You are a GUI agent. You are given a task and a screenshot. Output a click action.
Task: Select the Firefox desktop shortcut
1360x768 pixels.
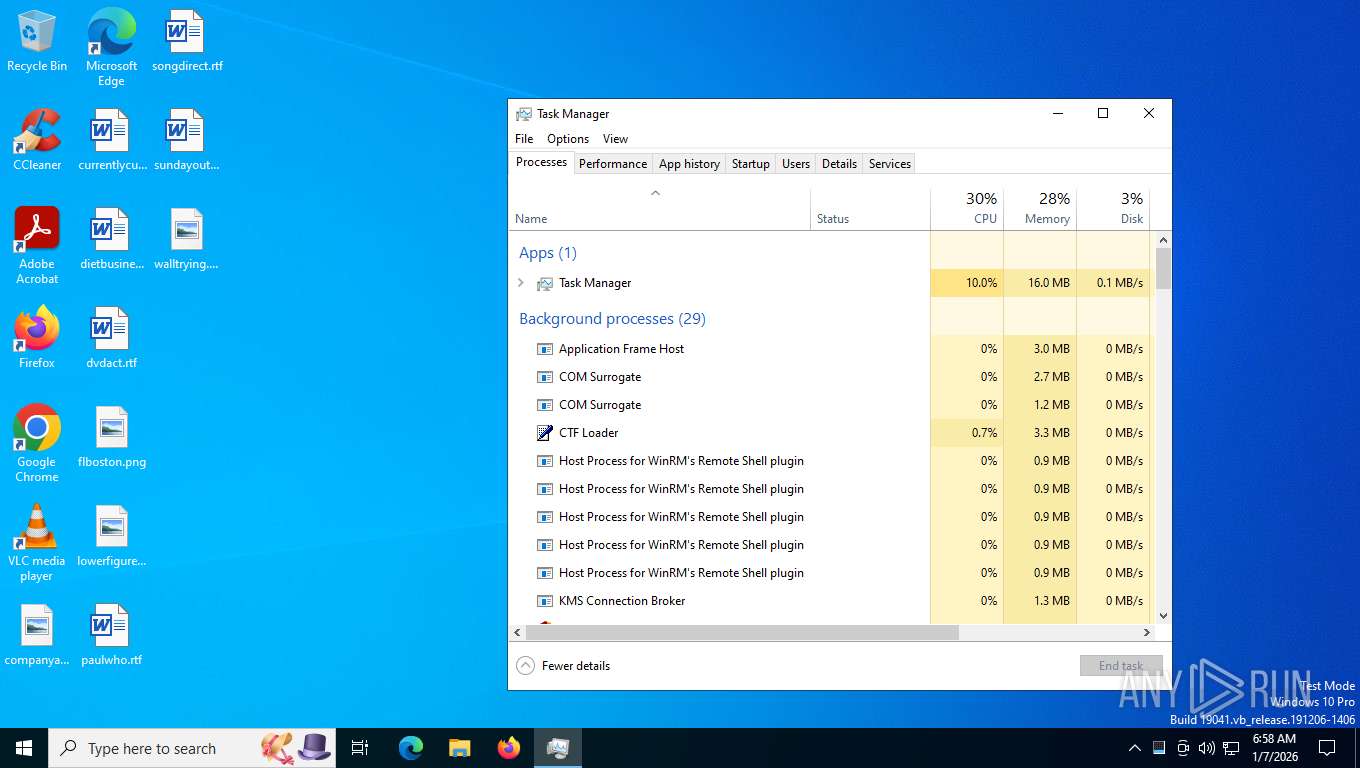tap(37, 338)
